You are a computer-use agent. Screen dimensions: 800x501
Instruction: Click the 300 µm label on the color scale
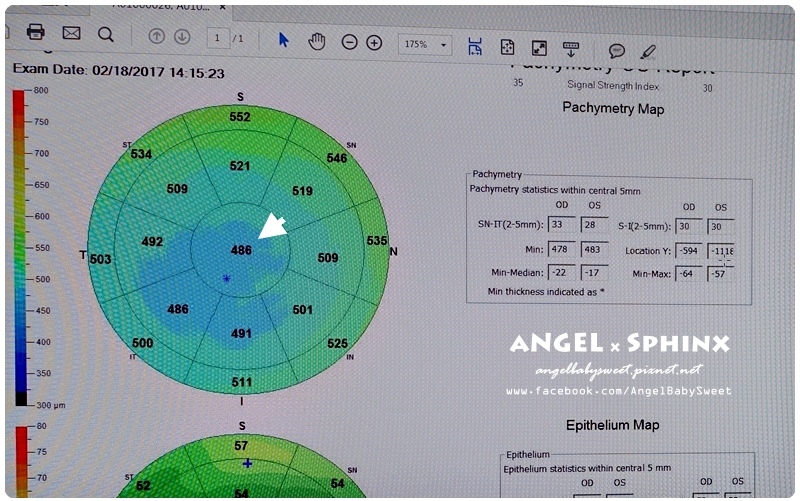tap(50, 405)
